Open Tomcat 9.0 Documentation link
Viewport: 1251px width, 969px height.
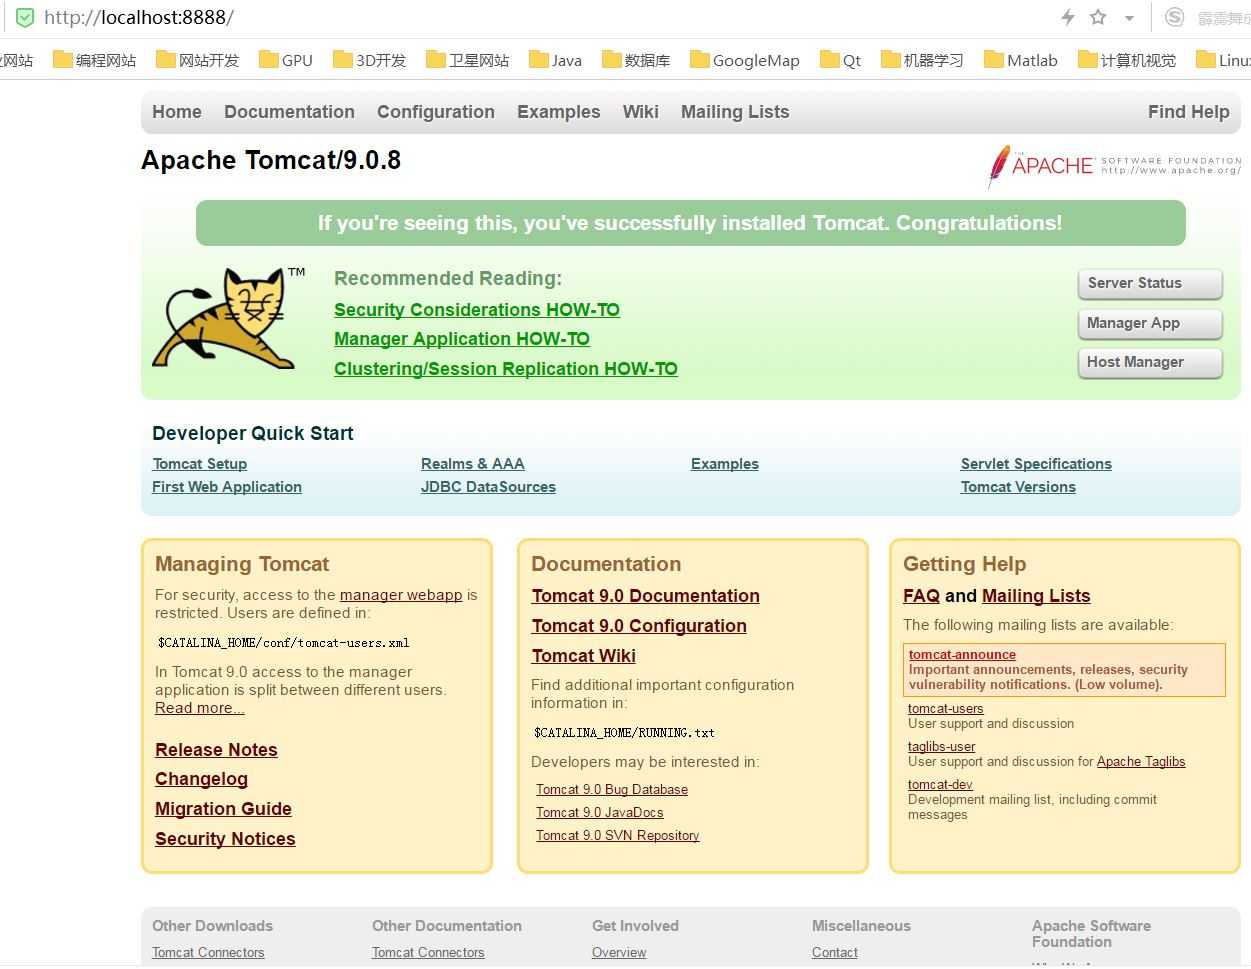[645, 596]
